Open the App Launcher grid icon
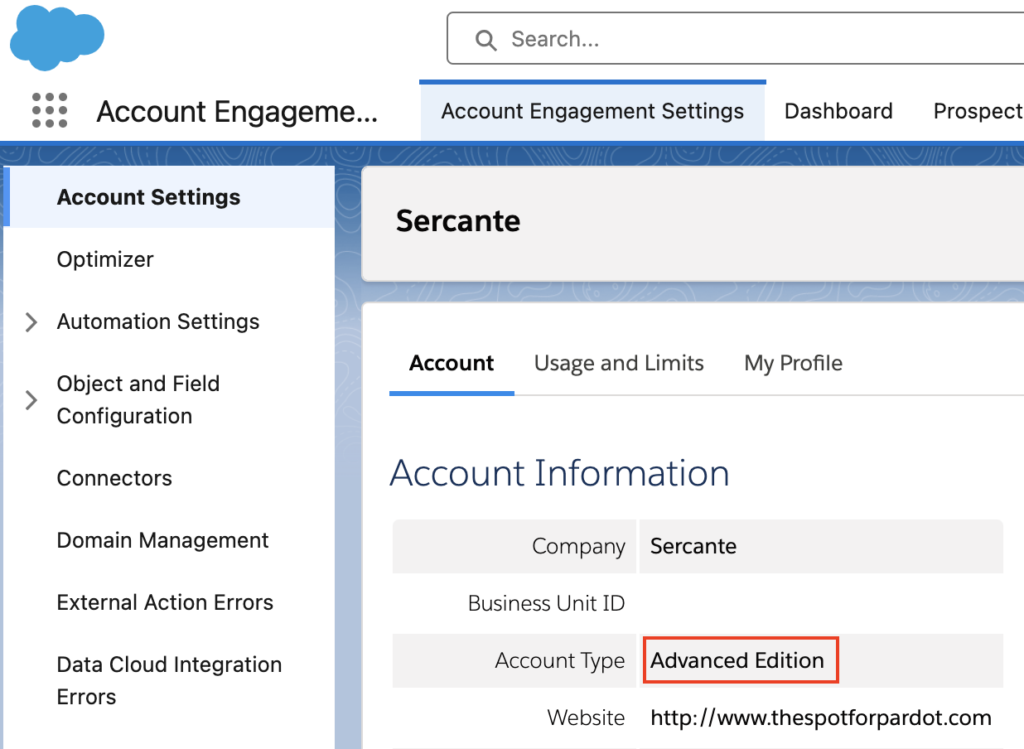 point(49,111)
